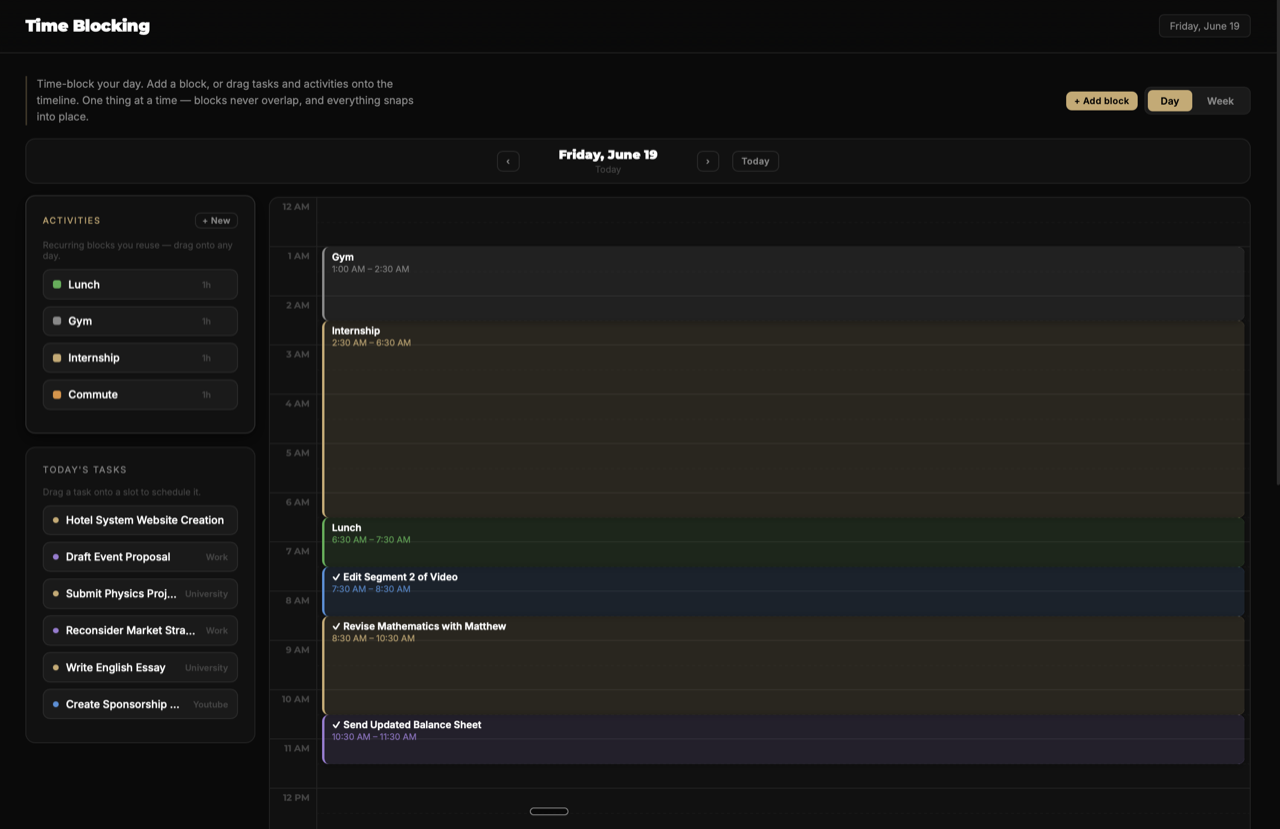Click the TODAY'S TASKS panel heading

[84, 469]
